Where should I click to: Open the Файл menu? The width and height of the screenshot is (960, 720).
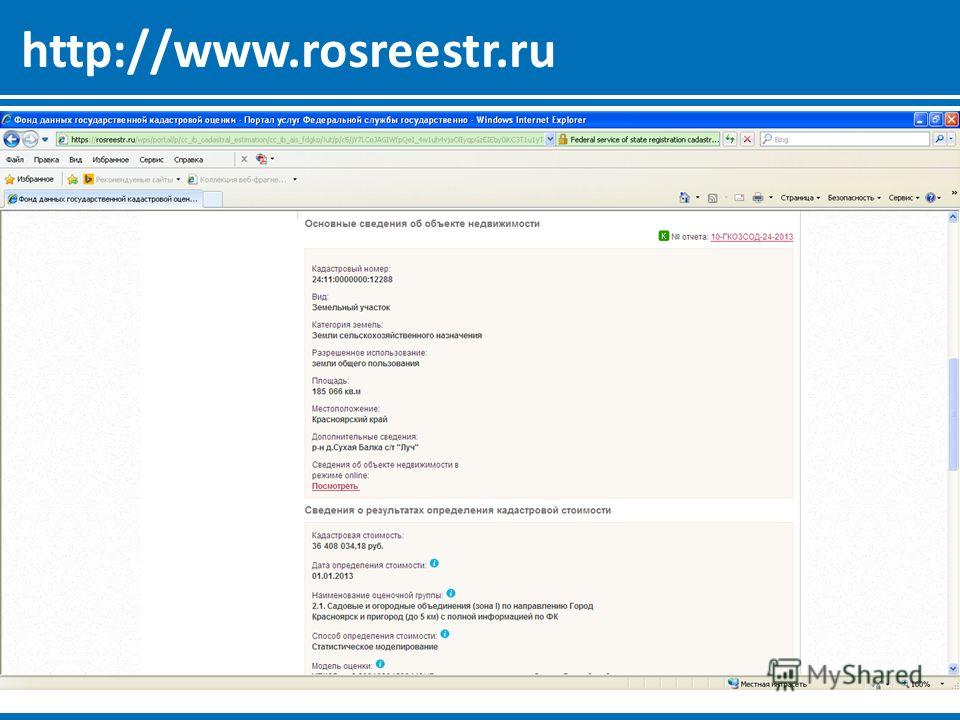[15, 160]
